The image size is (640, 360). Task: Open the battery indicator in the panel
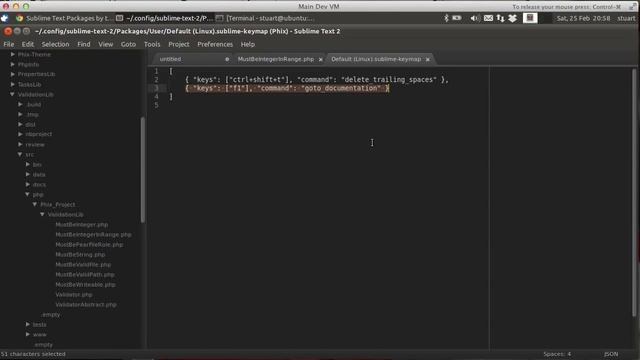(x=457, y=18)
